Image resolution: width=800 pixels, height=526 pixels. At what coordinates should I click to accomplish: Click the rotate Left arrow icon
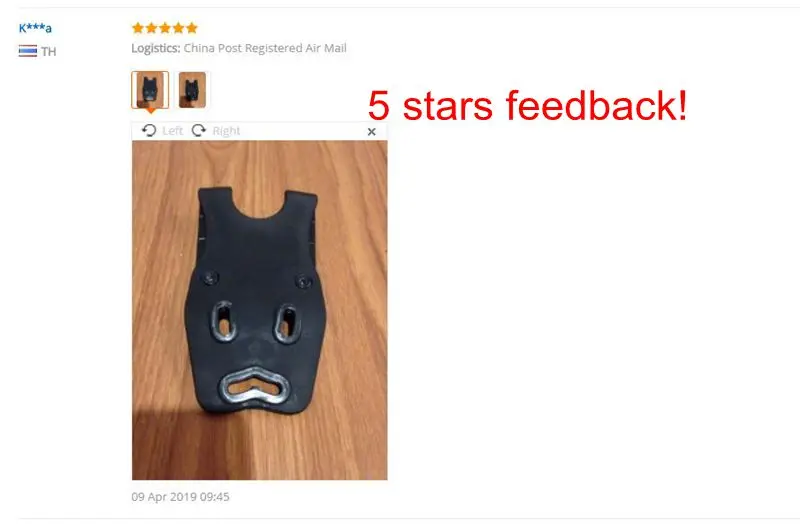click(149, 131)
